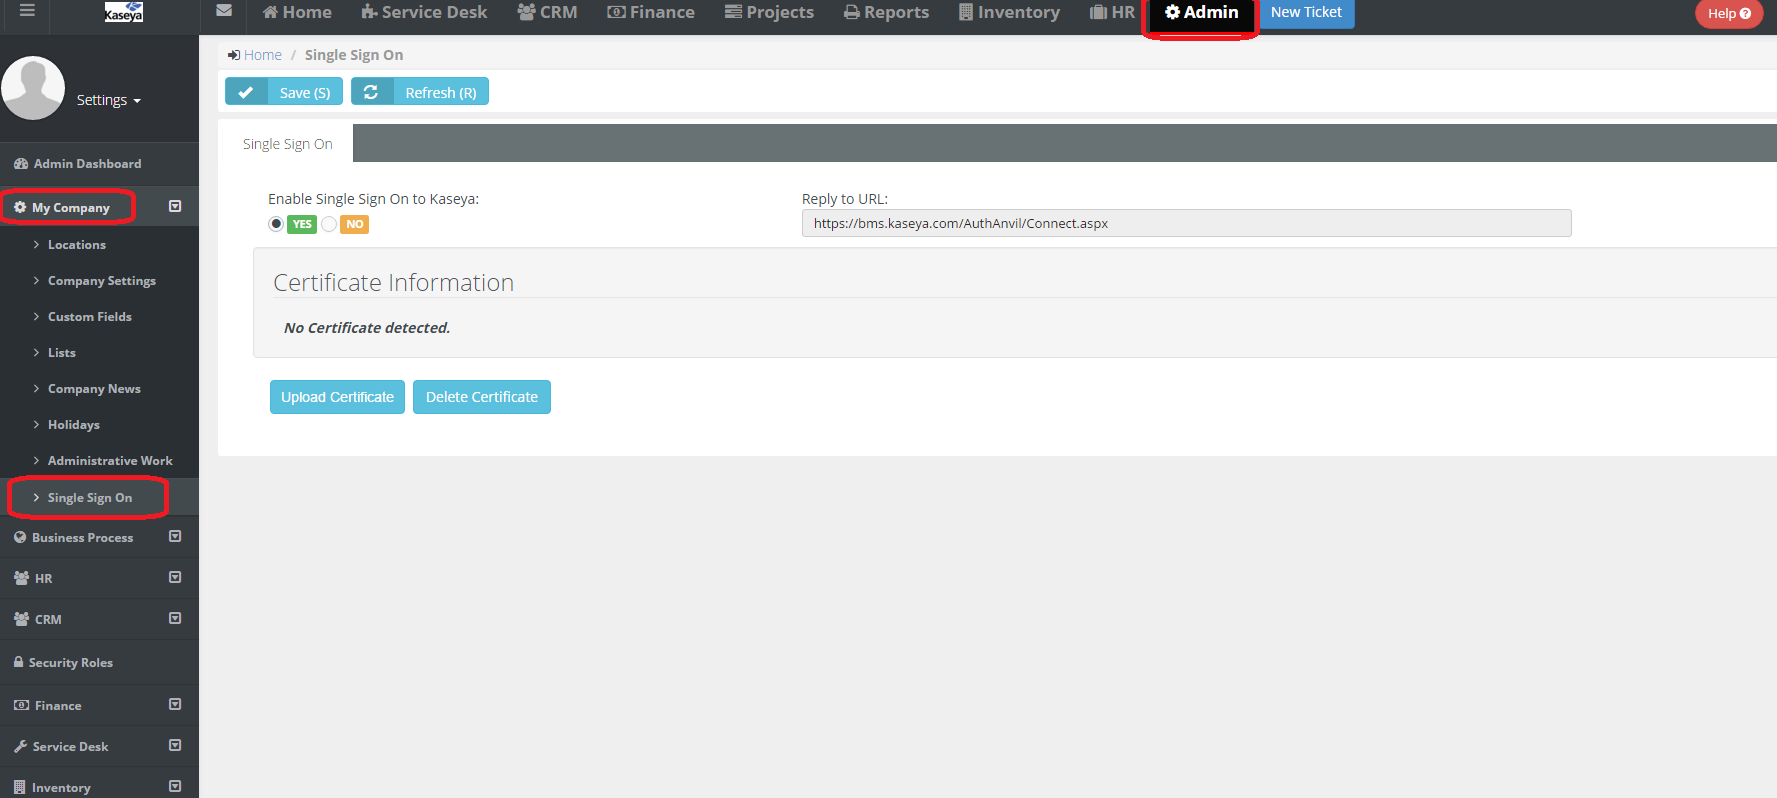The height and width of the screenshot is (798, 1777).
Task: Click the Refresh circular arrows icon
Action: (371, 92)
